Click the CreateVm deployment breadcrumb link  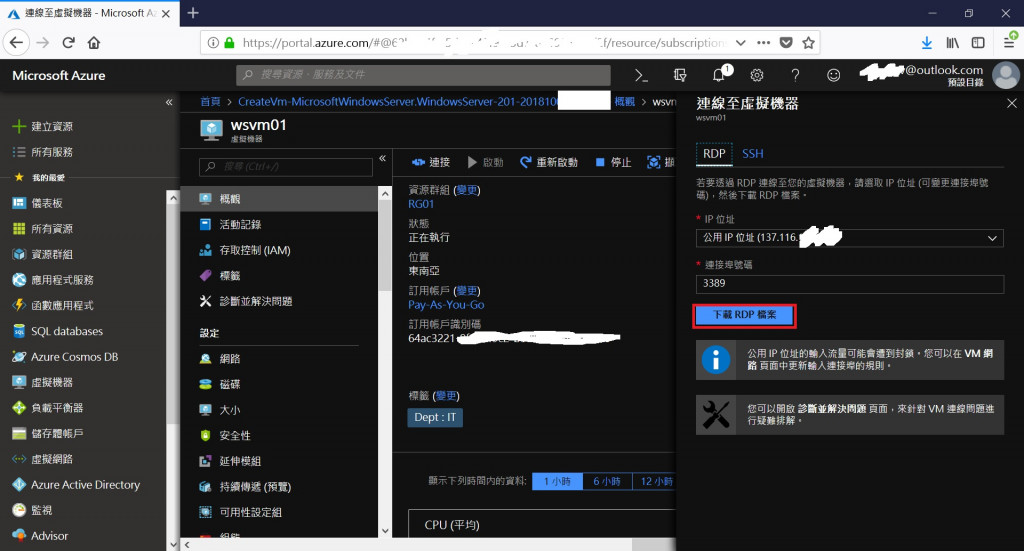398,102
